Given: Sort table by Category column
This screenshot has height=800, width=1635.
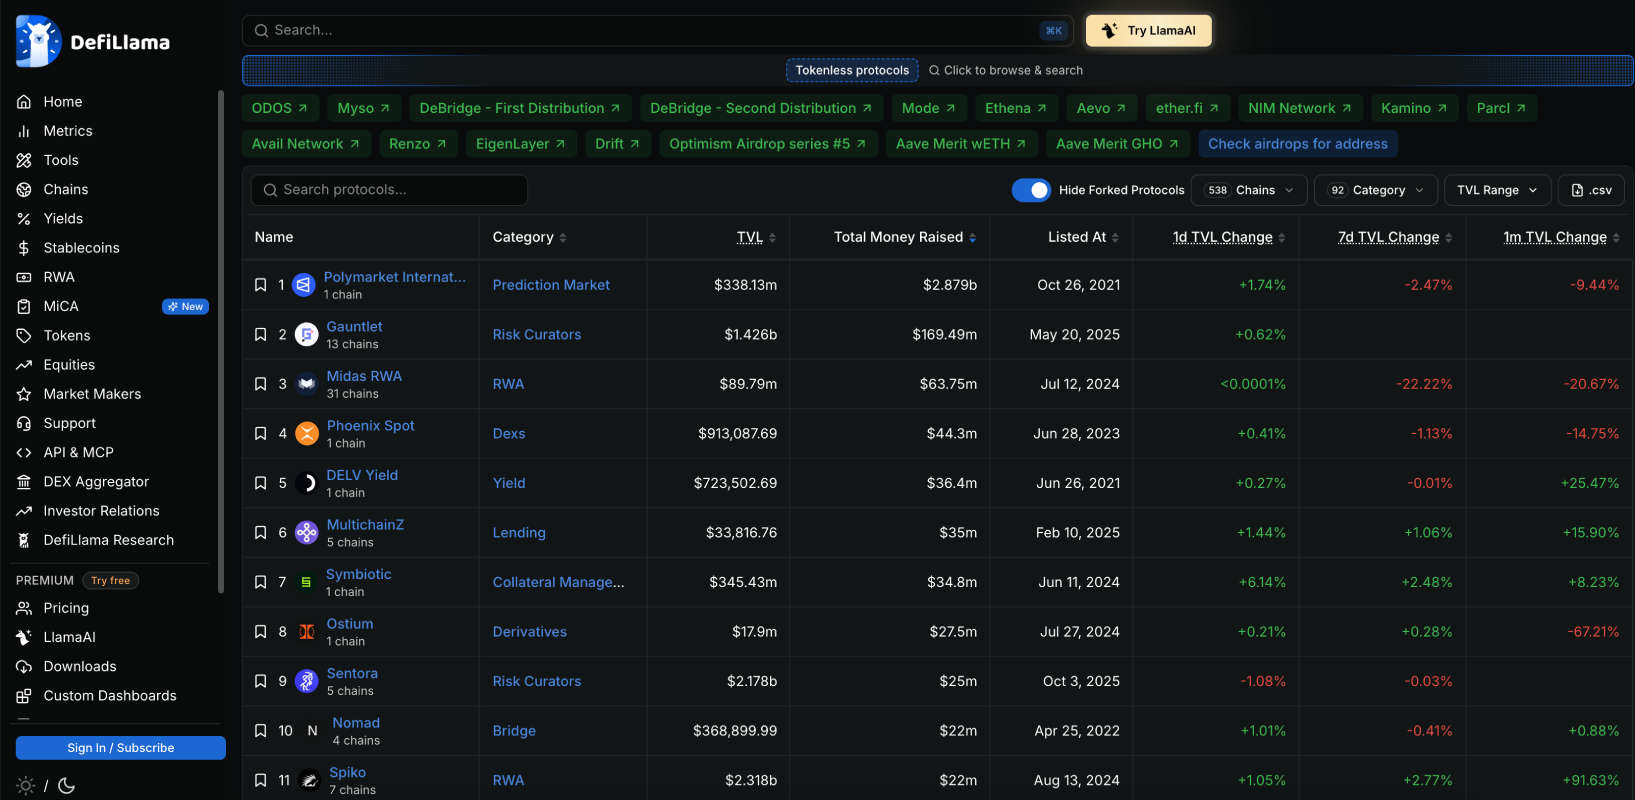Looking at the screenshot, I should point(530,237).
